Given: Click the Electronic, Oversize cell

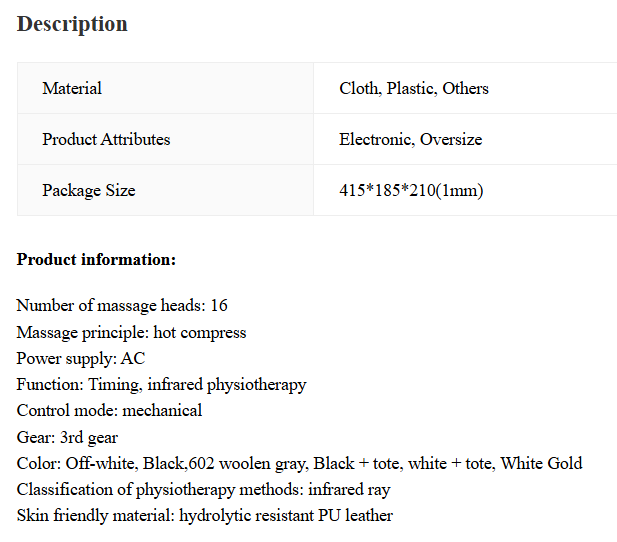Looking at the screenshot, I should [410, 139].
